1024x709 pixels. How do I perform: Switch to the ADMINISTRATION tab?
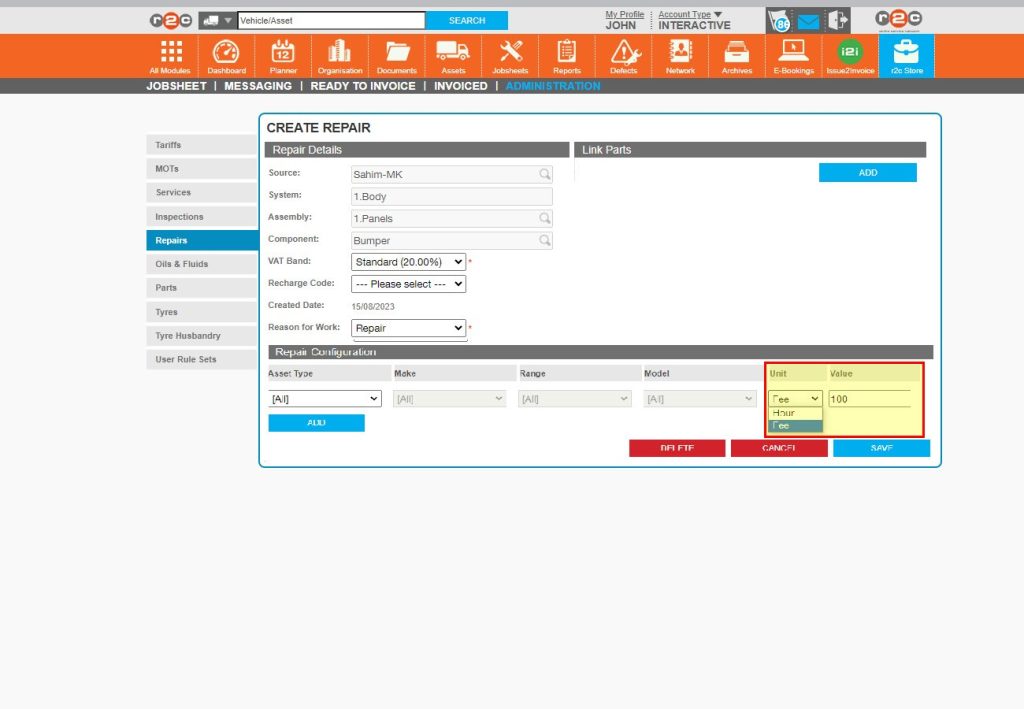tap(552, 86)
